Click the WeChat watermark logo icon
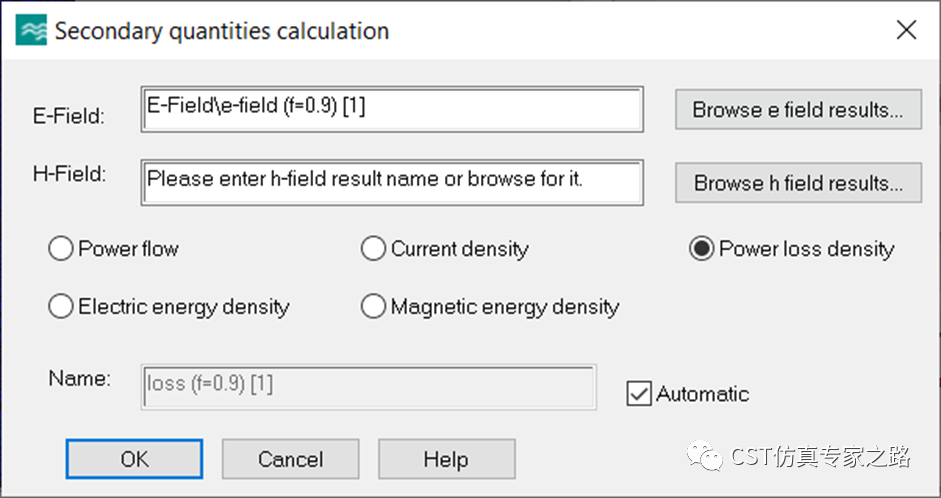Screen dimensions: 941x498 pos(711,458)
